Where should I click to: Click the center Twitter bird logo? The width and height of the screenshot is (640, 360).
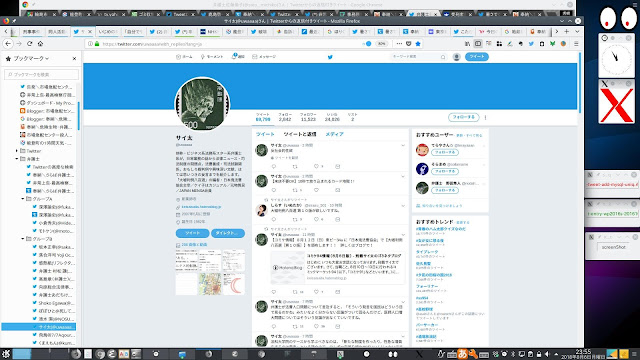(330, 57)
